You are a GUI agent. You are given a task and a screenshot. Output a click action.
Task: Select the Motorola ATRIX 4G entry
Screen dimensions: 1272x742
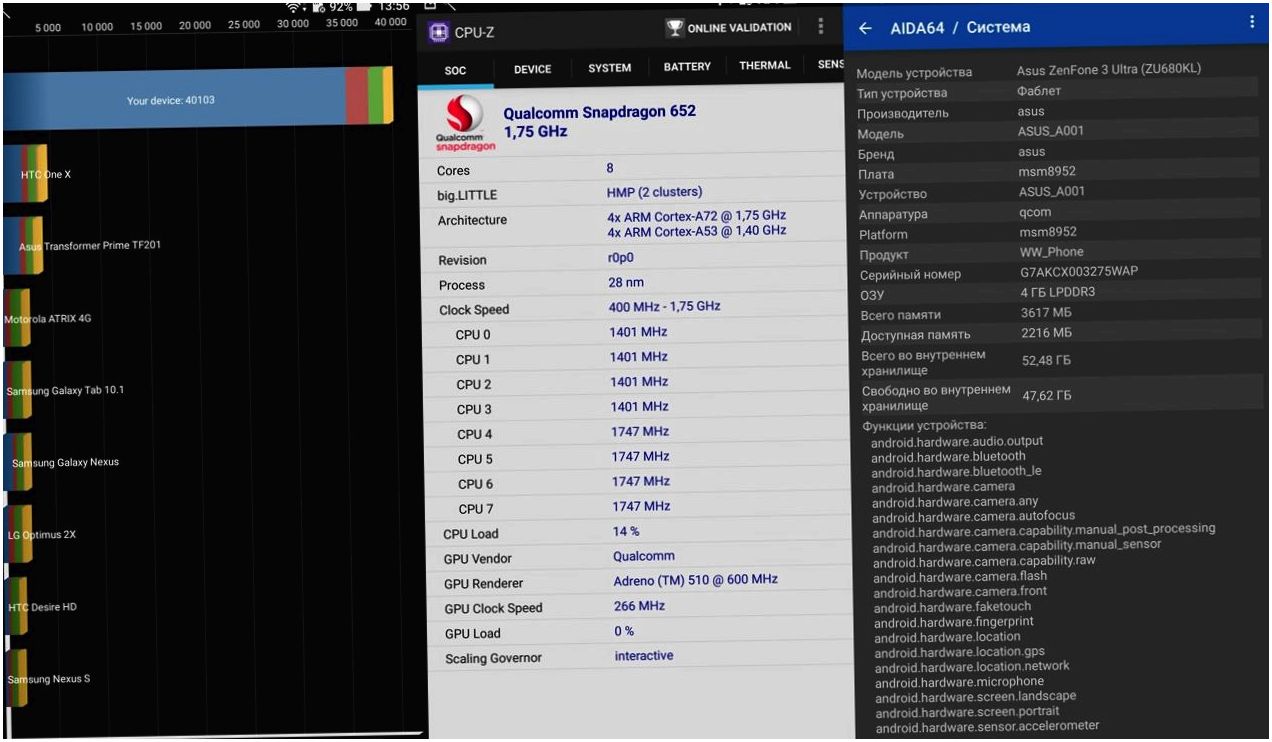point(16,319)
